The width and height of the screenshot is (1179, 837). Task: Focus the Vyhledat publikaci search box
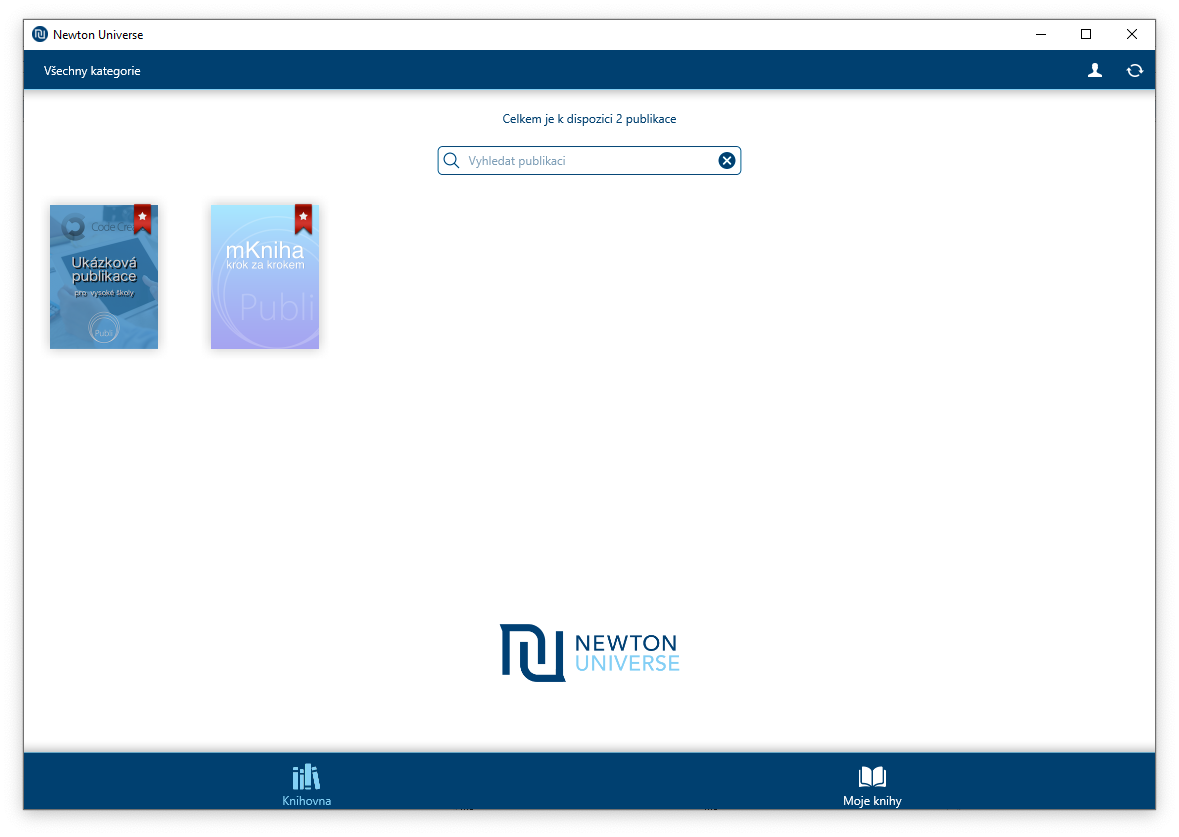pos(589,160)
